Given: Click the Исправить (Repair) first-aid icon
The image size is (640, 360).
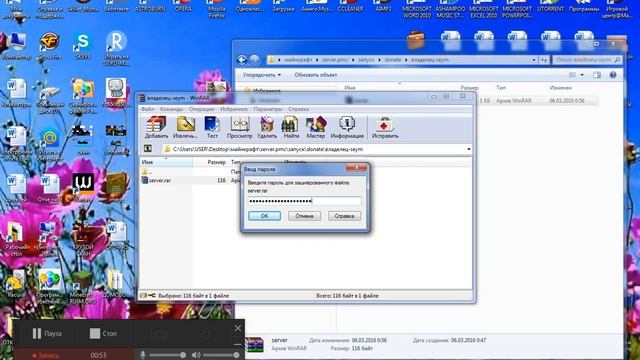Looking at the screenshot, I should (385, 127).
